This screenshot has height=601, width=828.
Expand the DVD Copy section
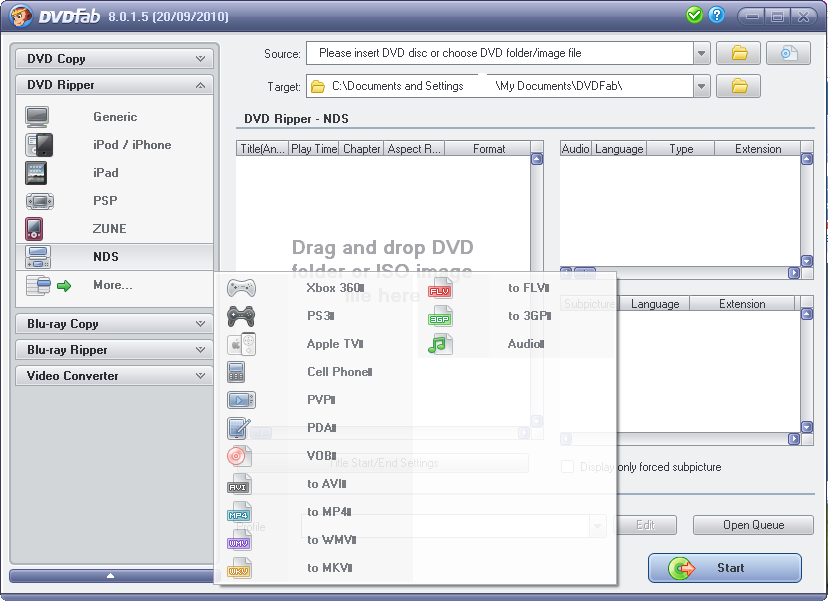click(x=115, y=59)
